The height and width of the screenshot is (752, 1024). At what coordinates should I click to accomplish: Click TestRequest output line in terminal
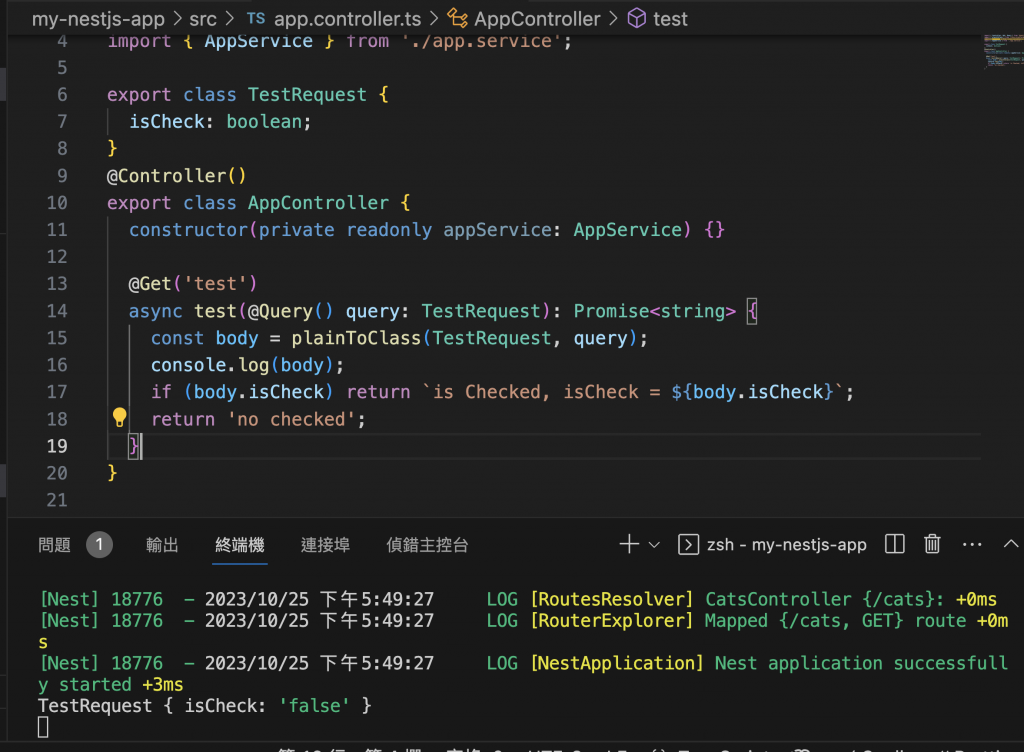(204, 706)
